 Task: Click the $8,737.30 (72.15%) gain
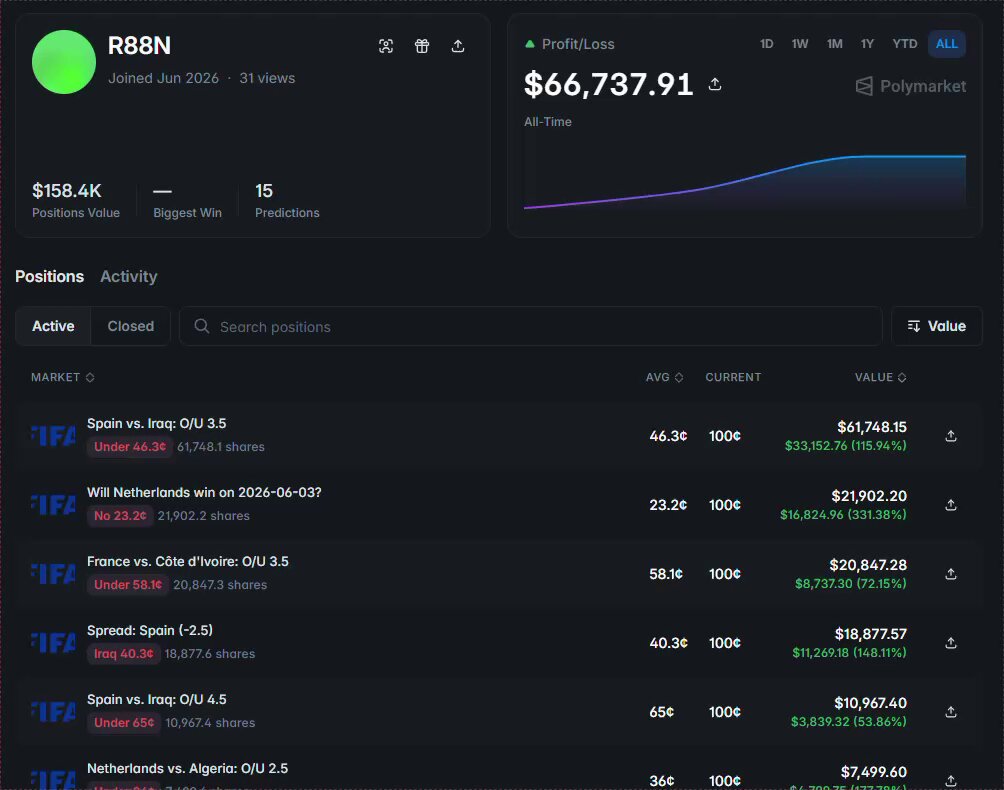tap(850, 584)
